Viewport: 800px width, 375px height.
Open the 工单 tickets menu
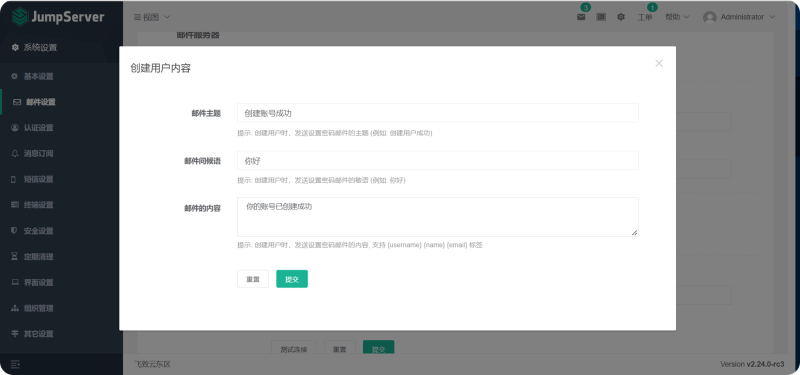click(x=645, y=17)
